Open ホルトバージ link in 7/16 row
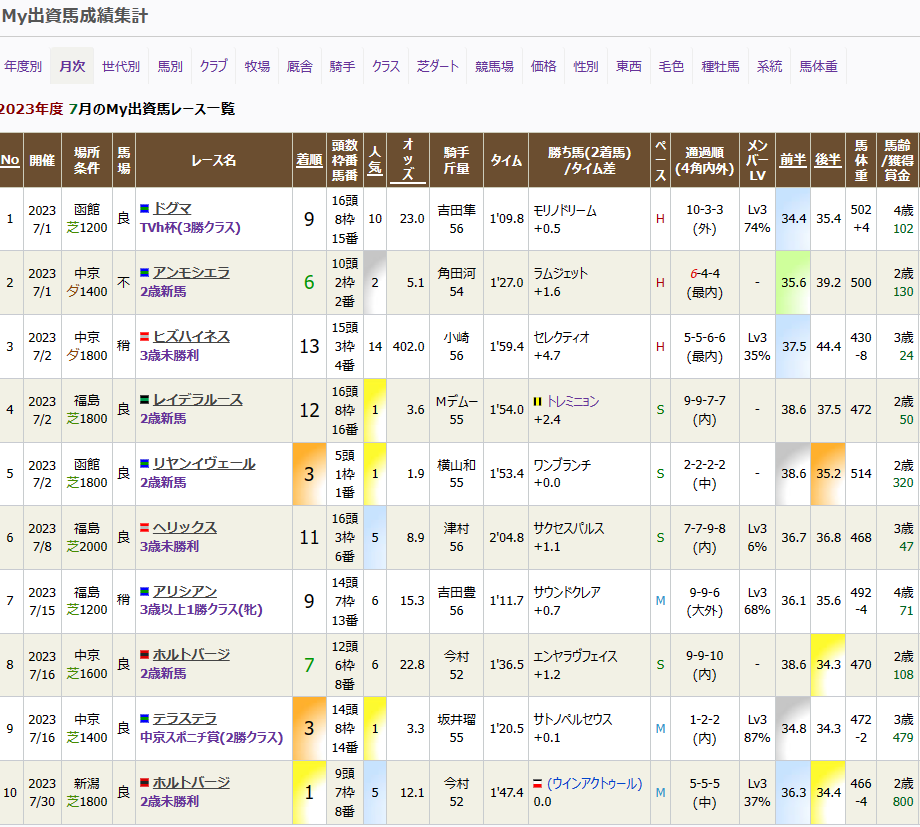Image resolution: width=920 pixels, height=827 pixels. [191, 654]
